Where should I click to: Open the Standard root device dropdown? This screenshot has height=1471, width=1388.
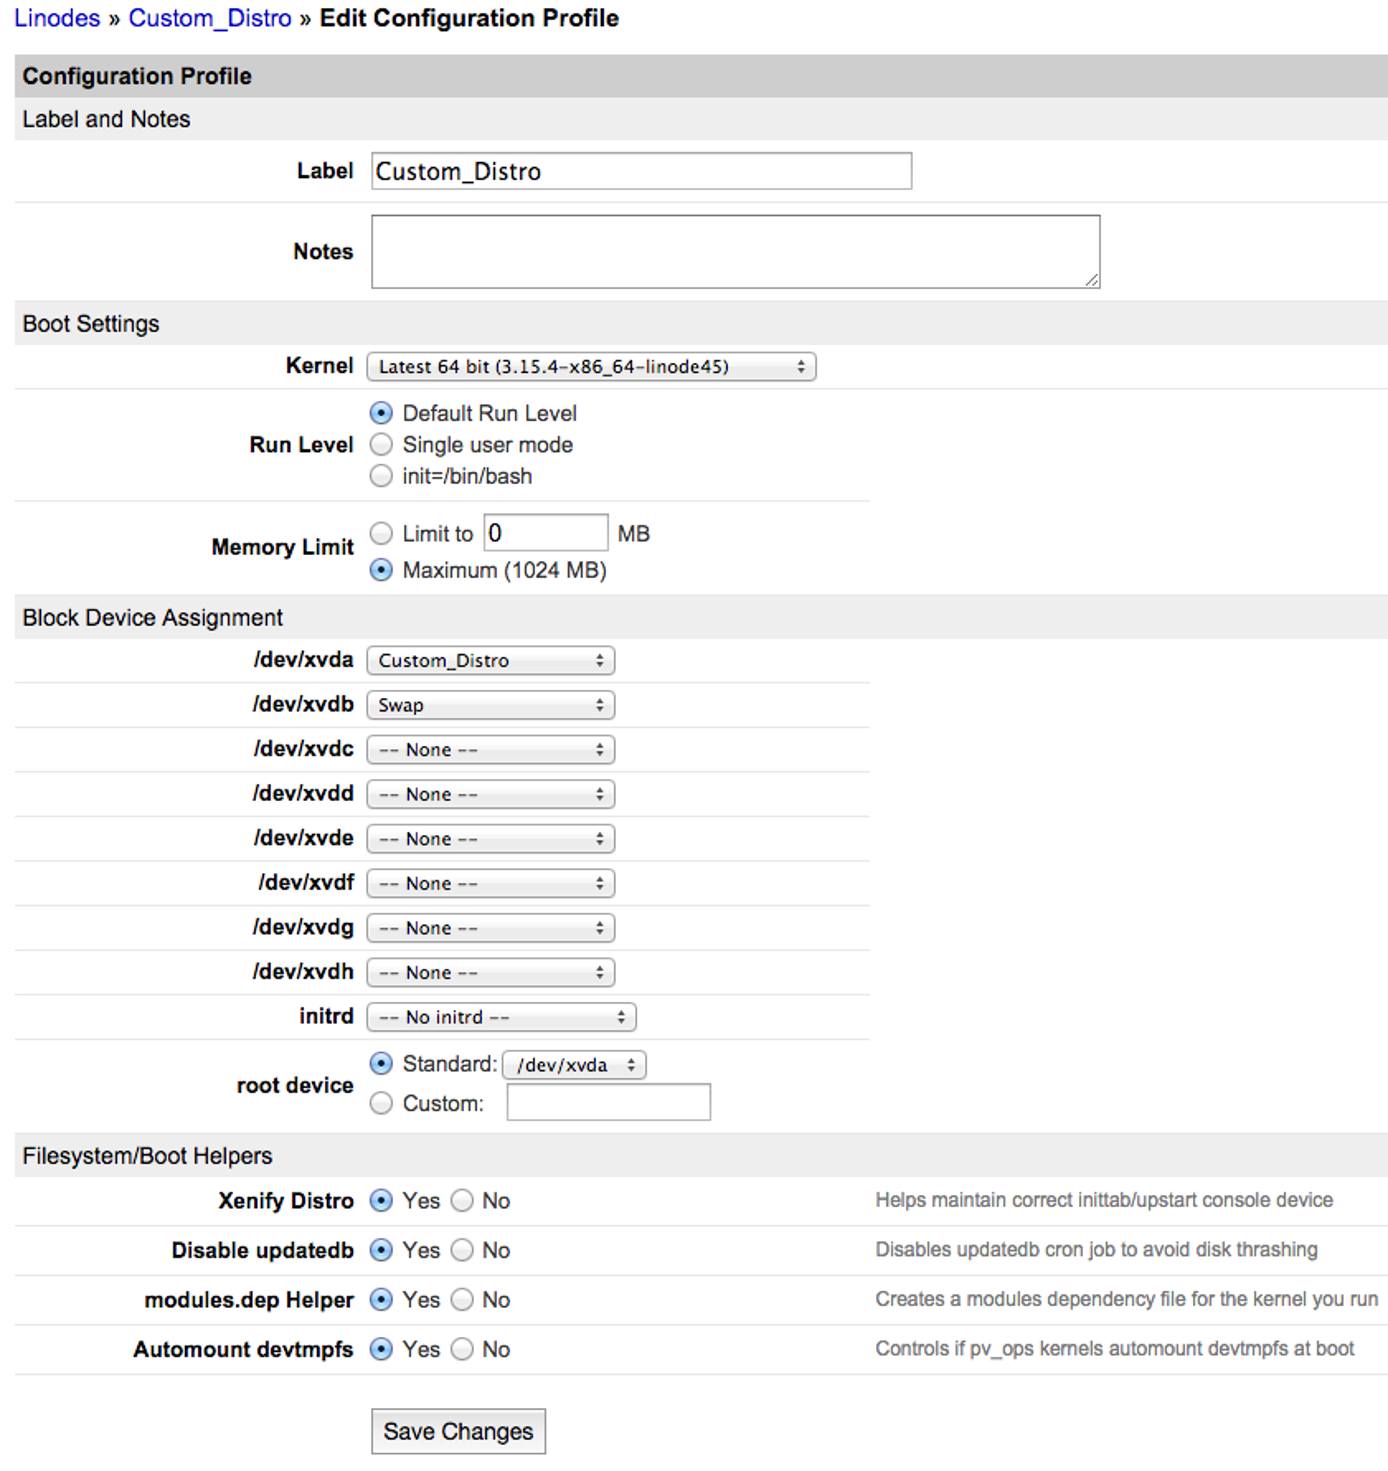[575, 1064]
